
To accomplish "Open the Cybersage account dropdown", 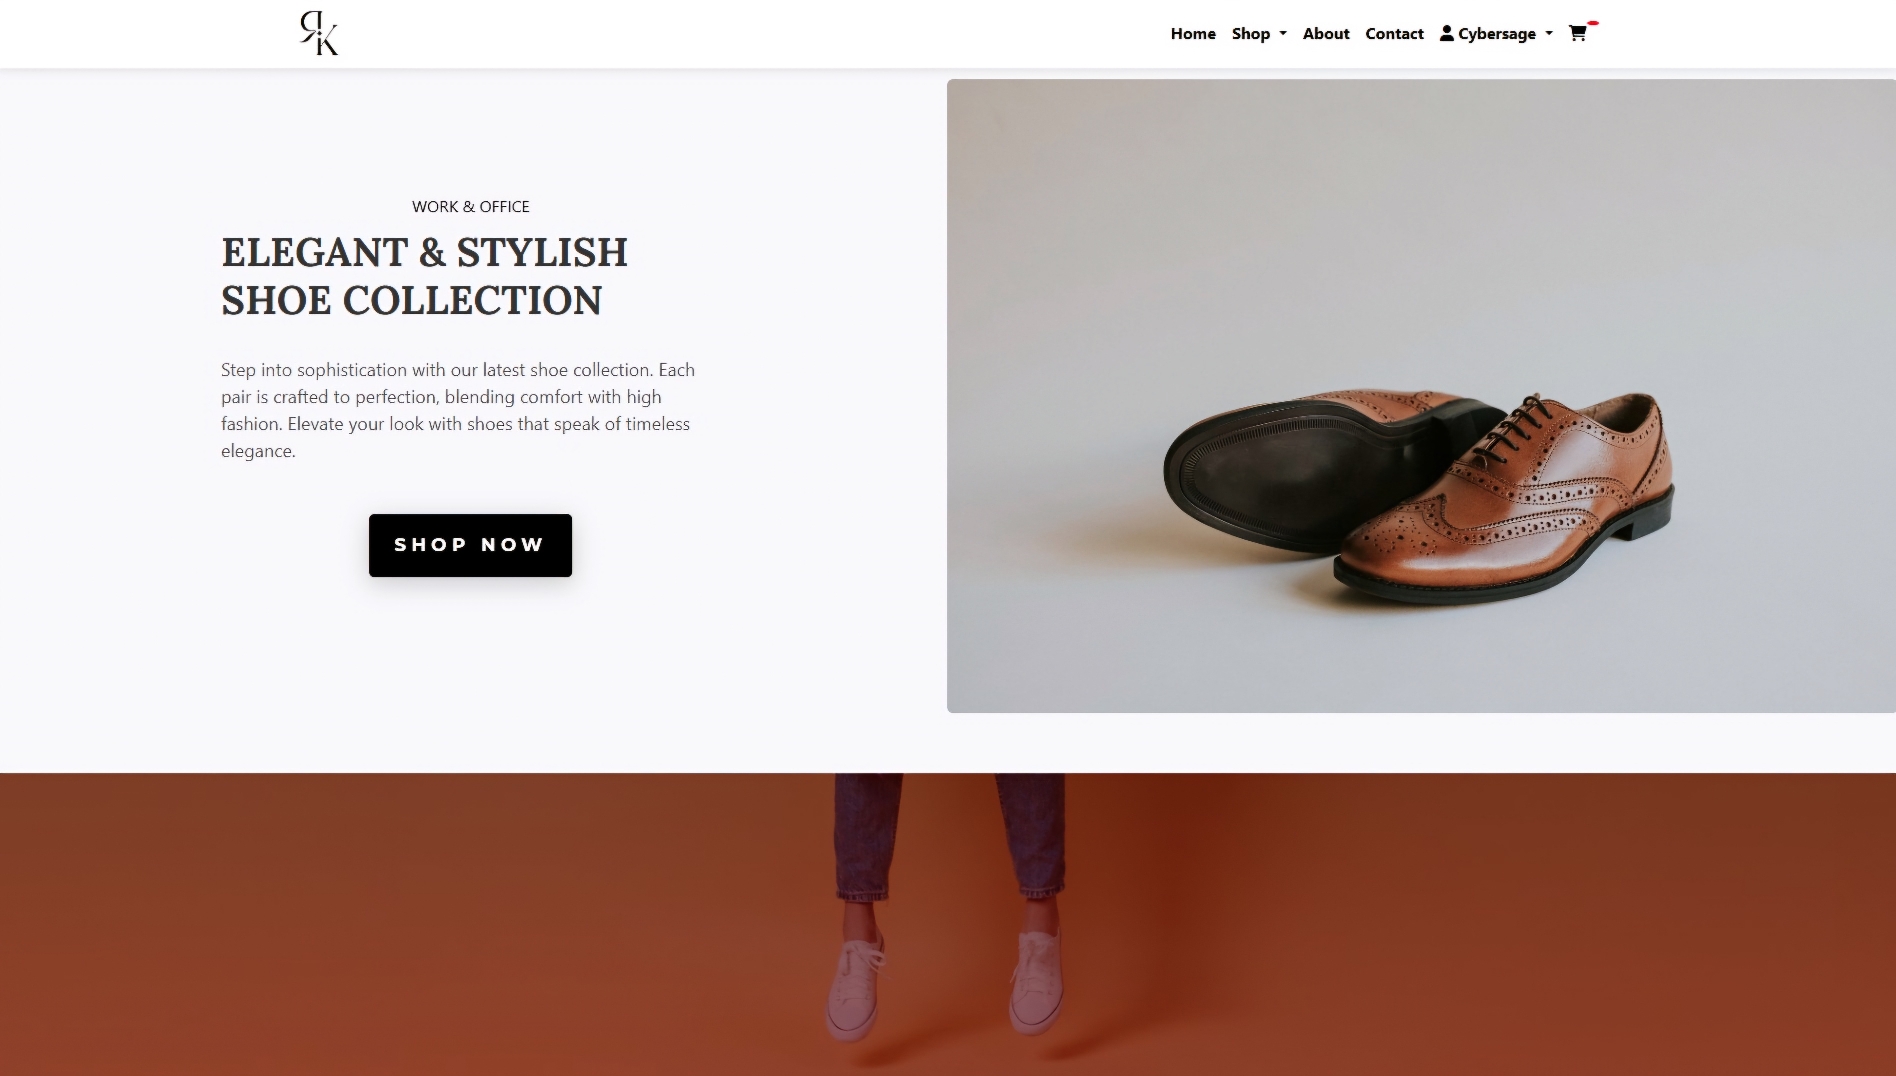I will click(1496, 34).
